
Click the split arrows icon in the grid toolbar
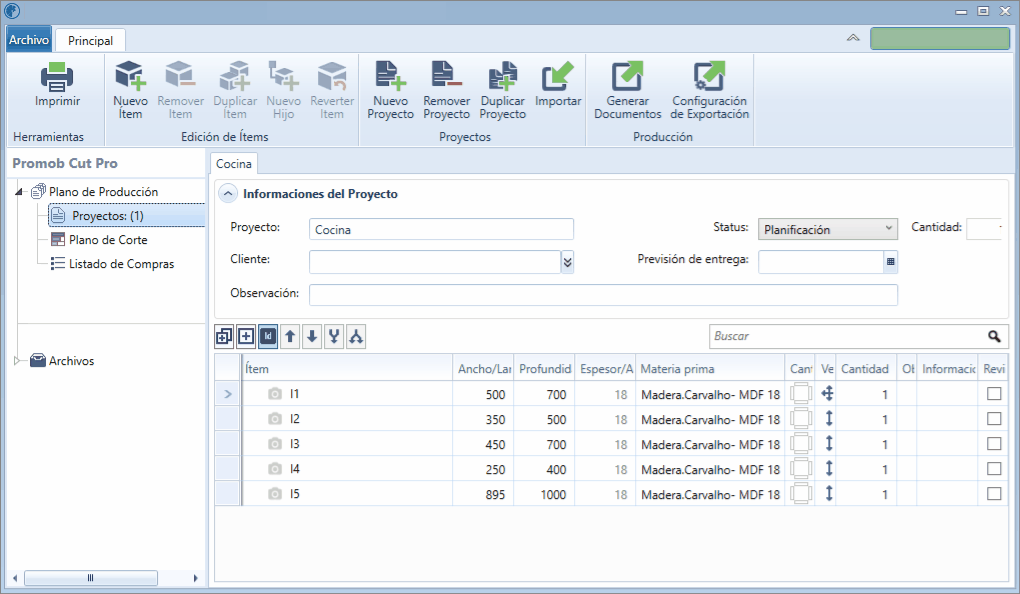pos(356,336)
